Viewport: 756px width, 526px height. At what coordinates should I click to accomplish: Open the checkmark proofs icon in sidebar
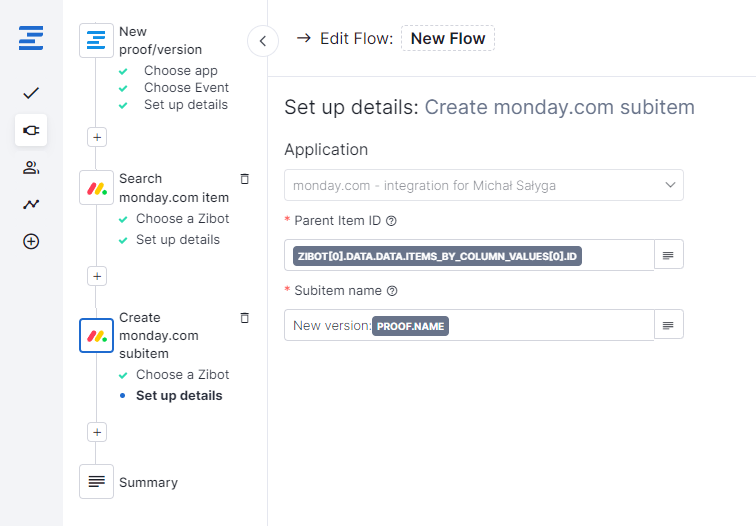(31, 93)
